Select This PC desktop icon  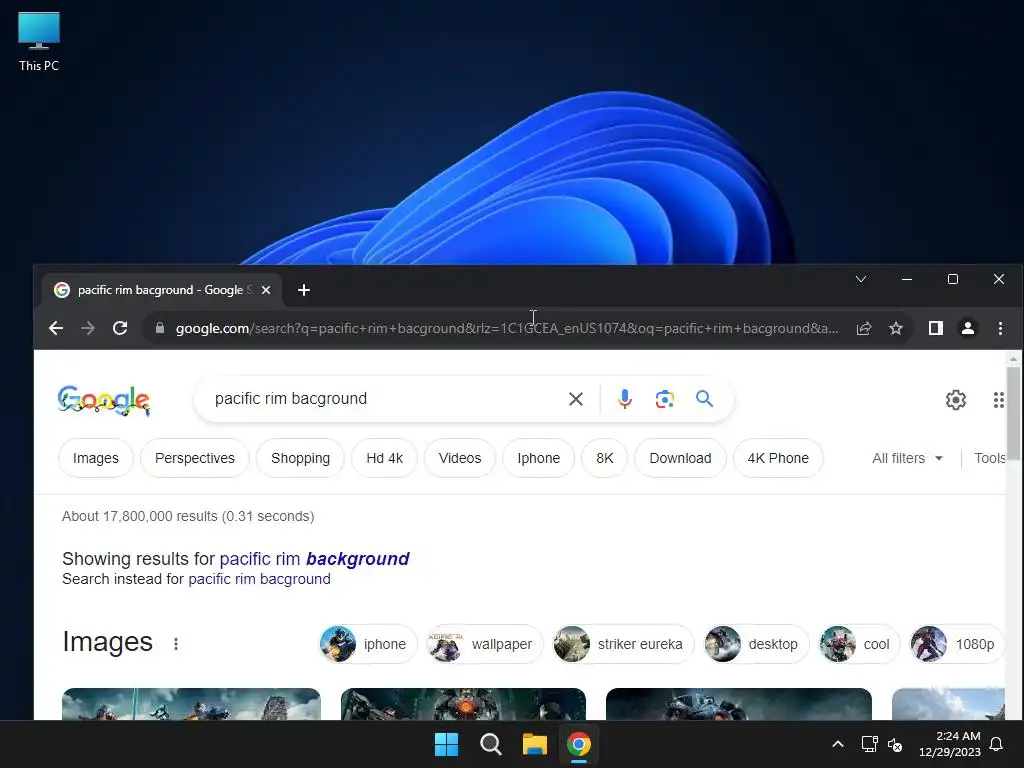[x=39, y=42]
